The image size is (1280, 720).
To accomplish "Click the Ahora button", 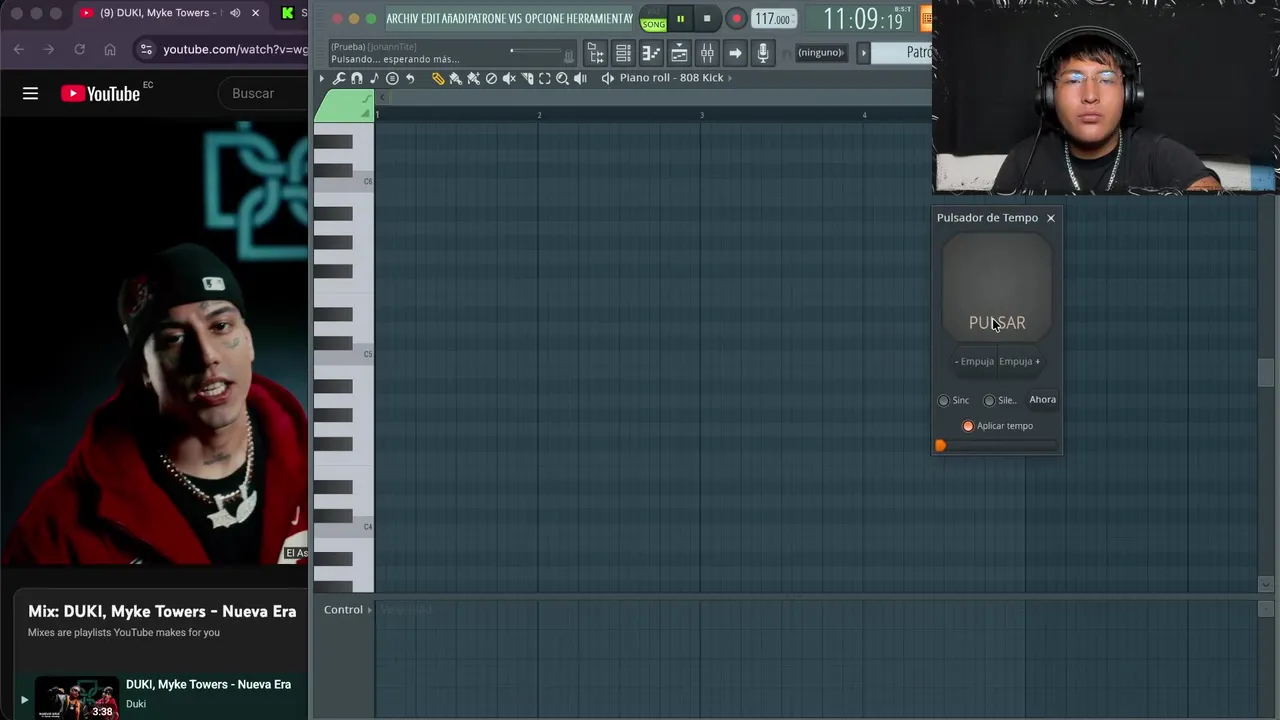I will 1042,400.
